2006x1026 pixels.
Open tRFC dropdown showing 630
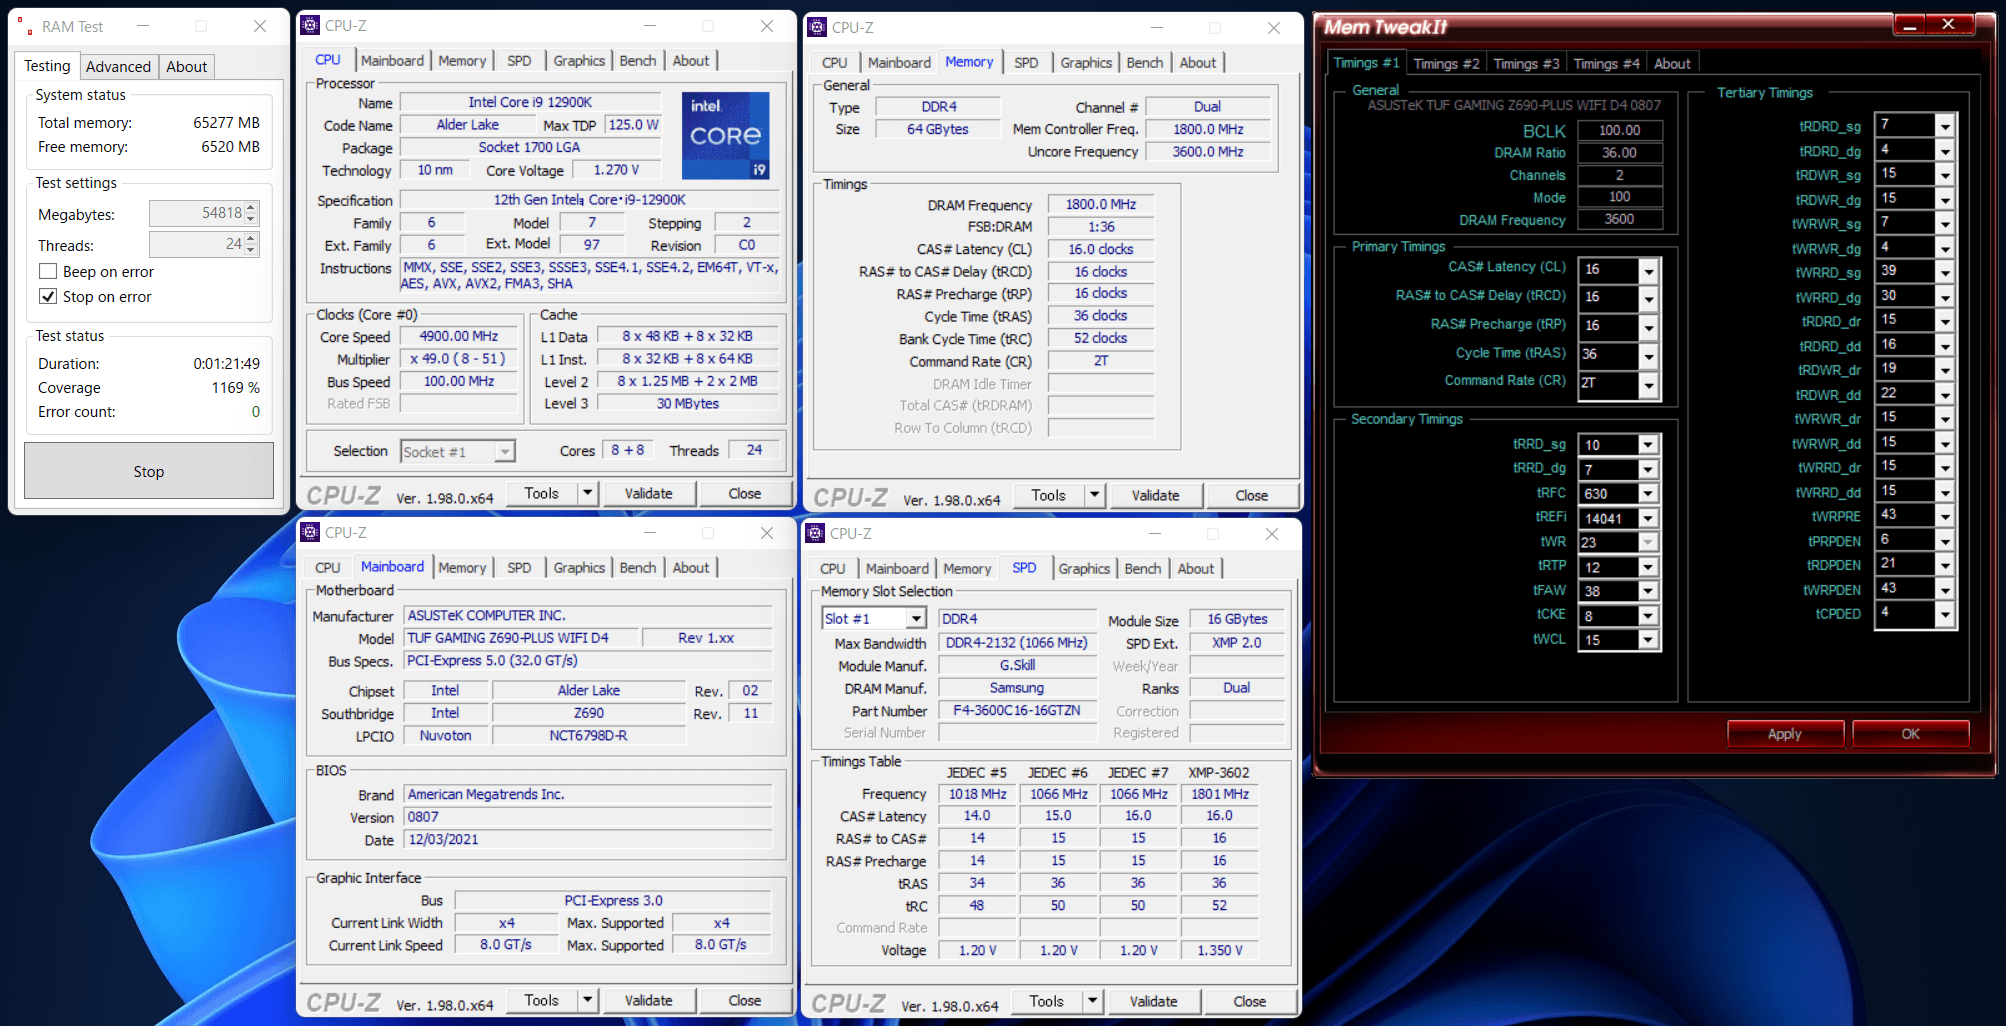click(x=1648, y=494)
